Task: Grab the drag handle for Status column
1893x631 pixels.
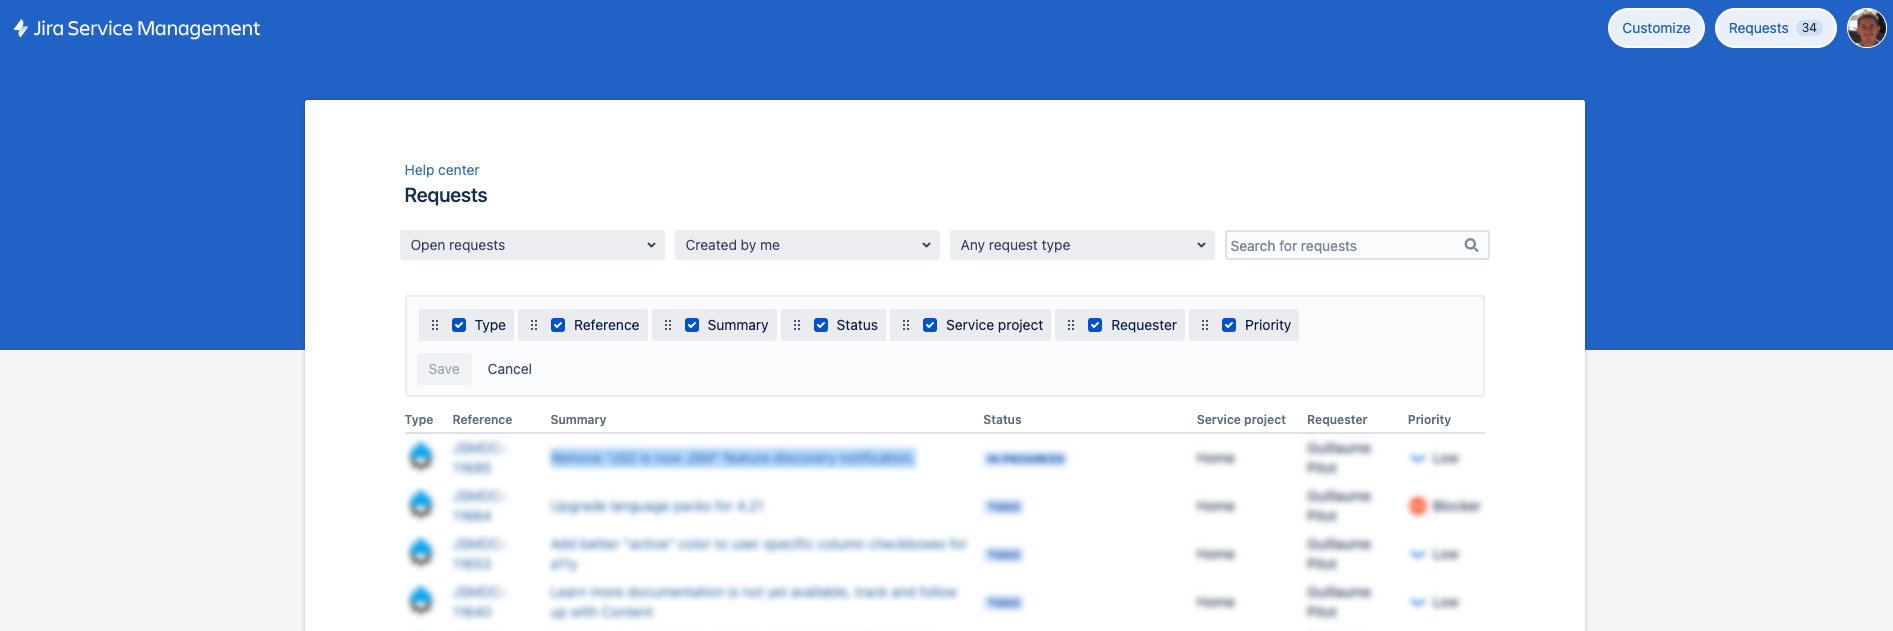Action: click(797, 325)
